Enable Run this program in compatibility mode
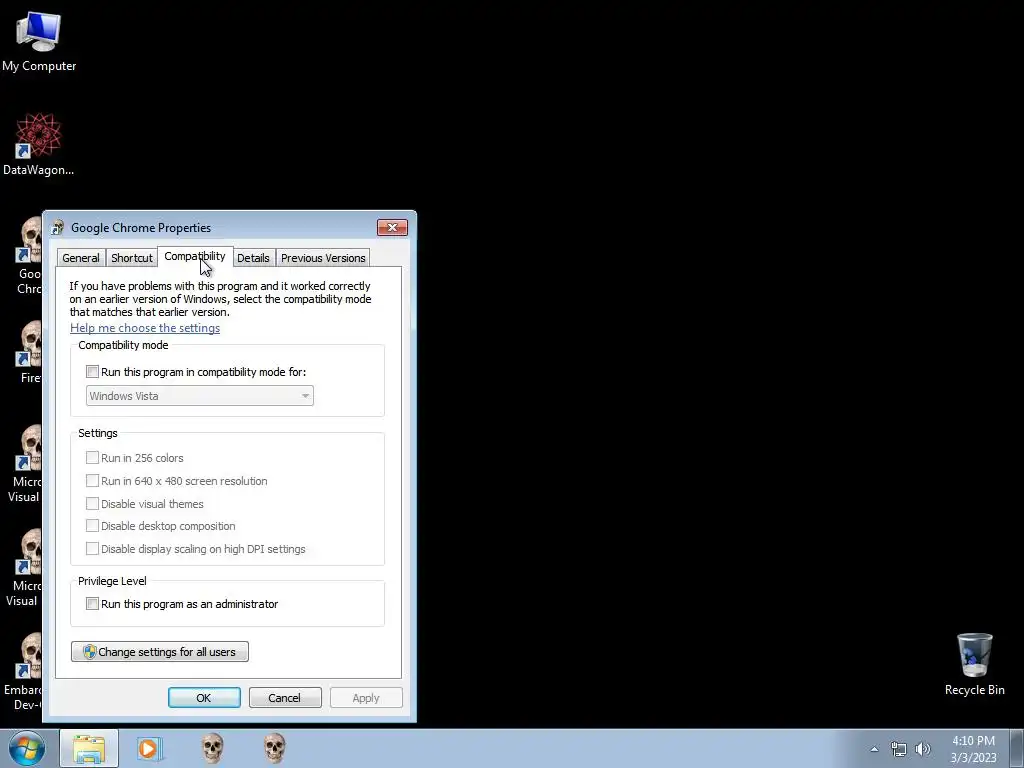The image size is (1024, 768). [92, 372]
